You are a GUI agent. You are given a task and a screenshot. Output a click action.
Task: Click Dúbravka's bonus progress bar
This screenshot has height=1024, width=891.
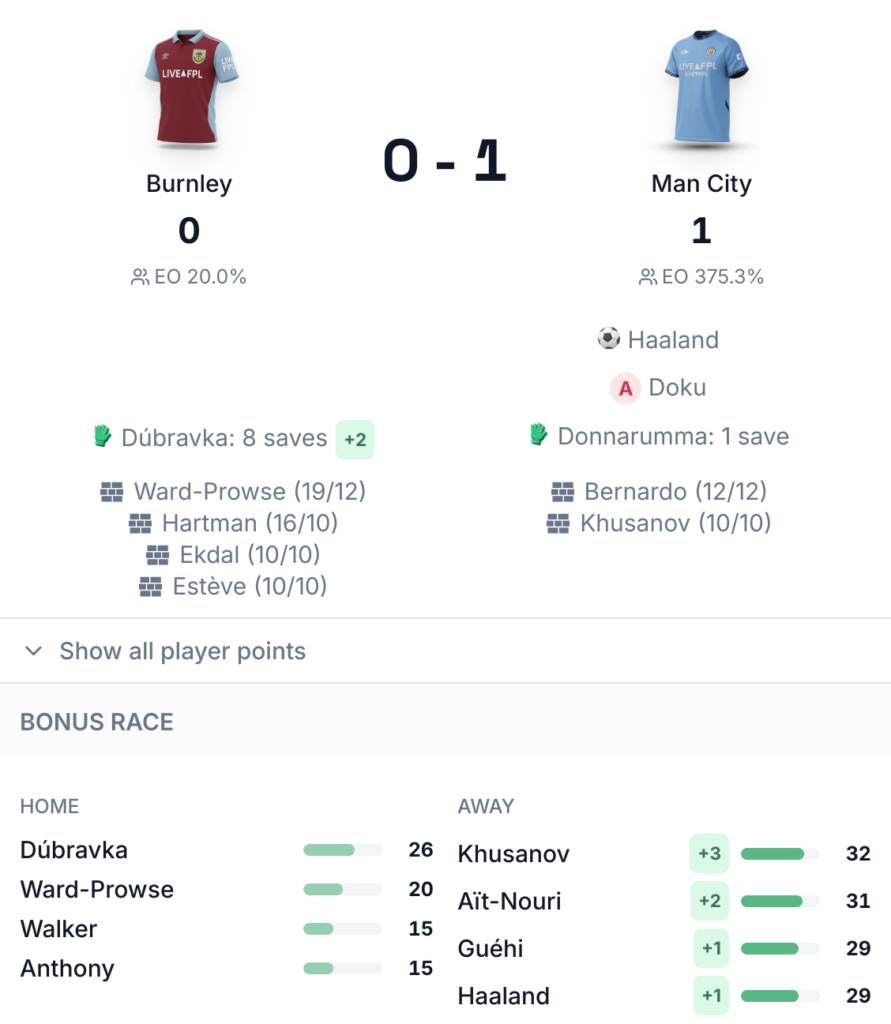click(x=342, y=850)
